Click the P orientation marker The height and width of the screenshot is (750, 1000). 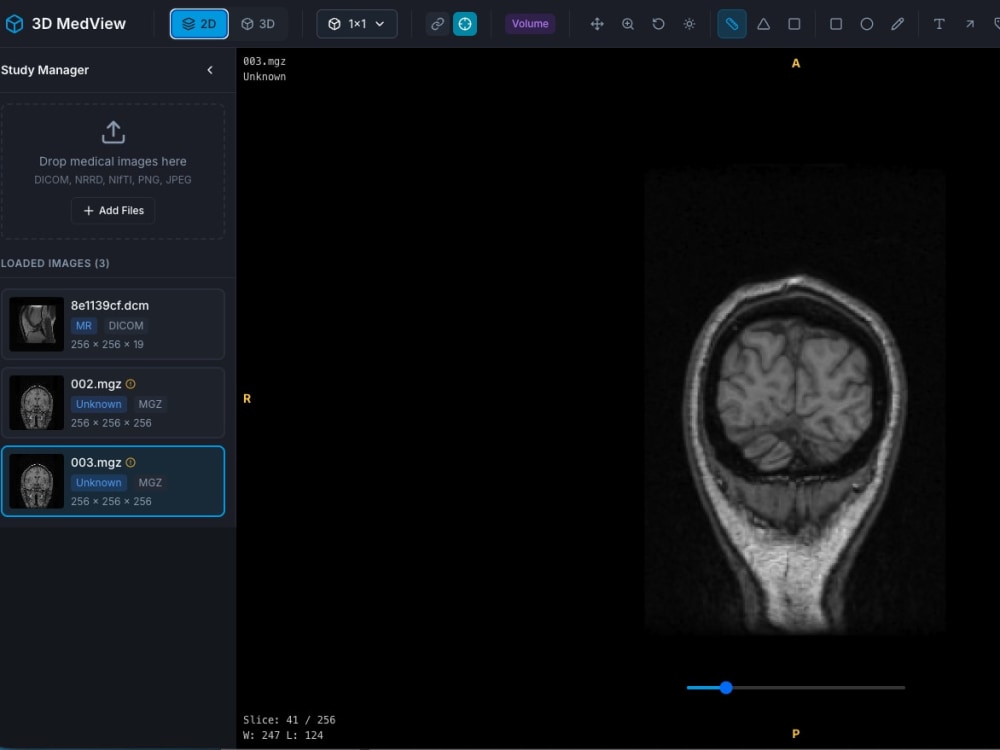click(796, 733)
